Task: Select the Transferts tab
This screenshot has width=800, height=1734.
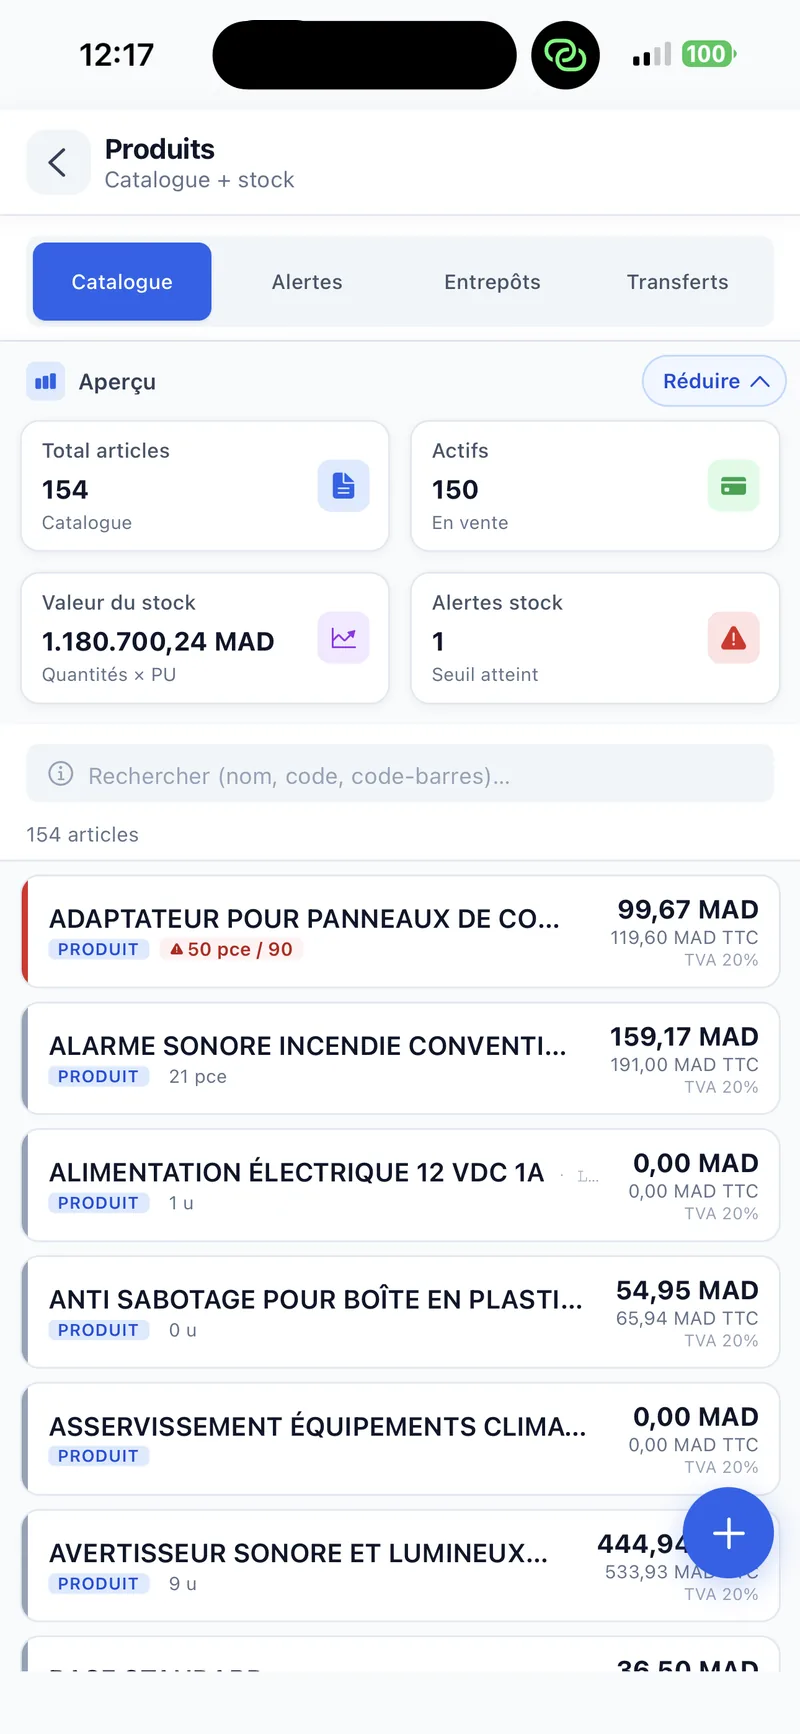Action: click(x=678, y=282)
